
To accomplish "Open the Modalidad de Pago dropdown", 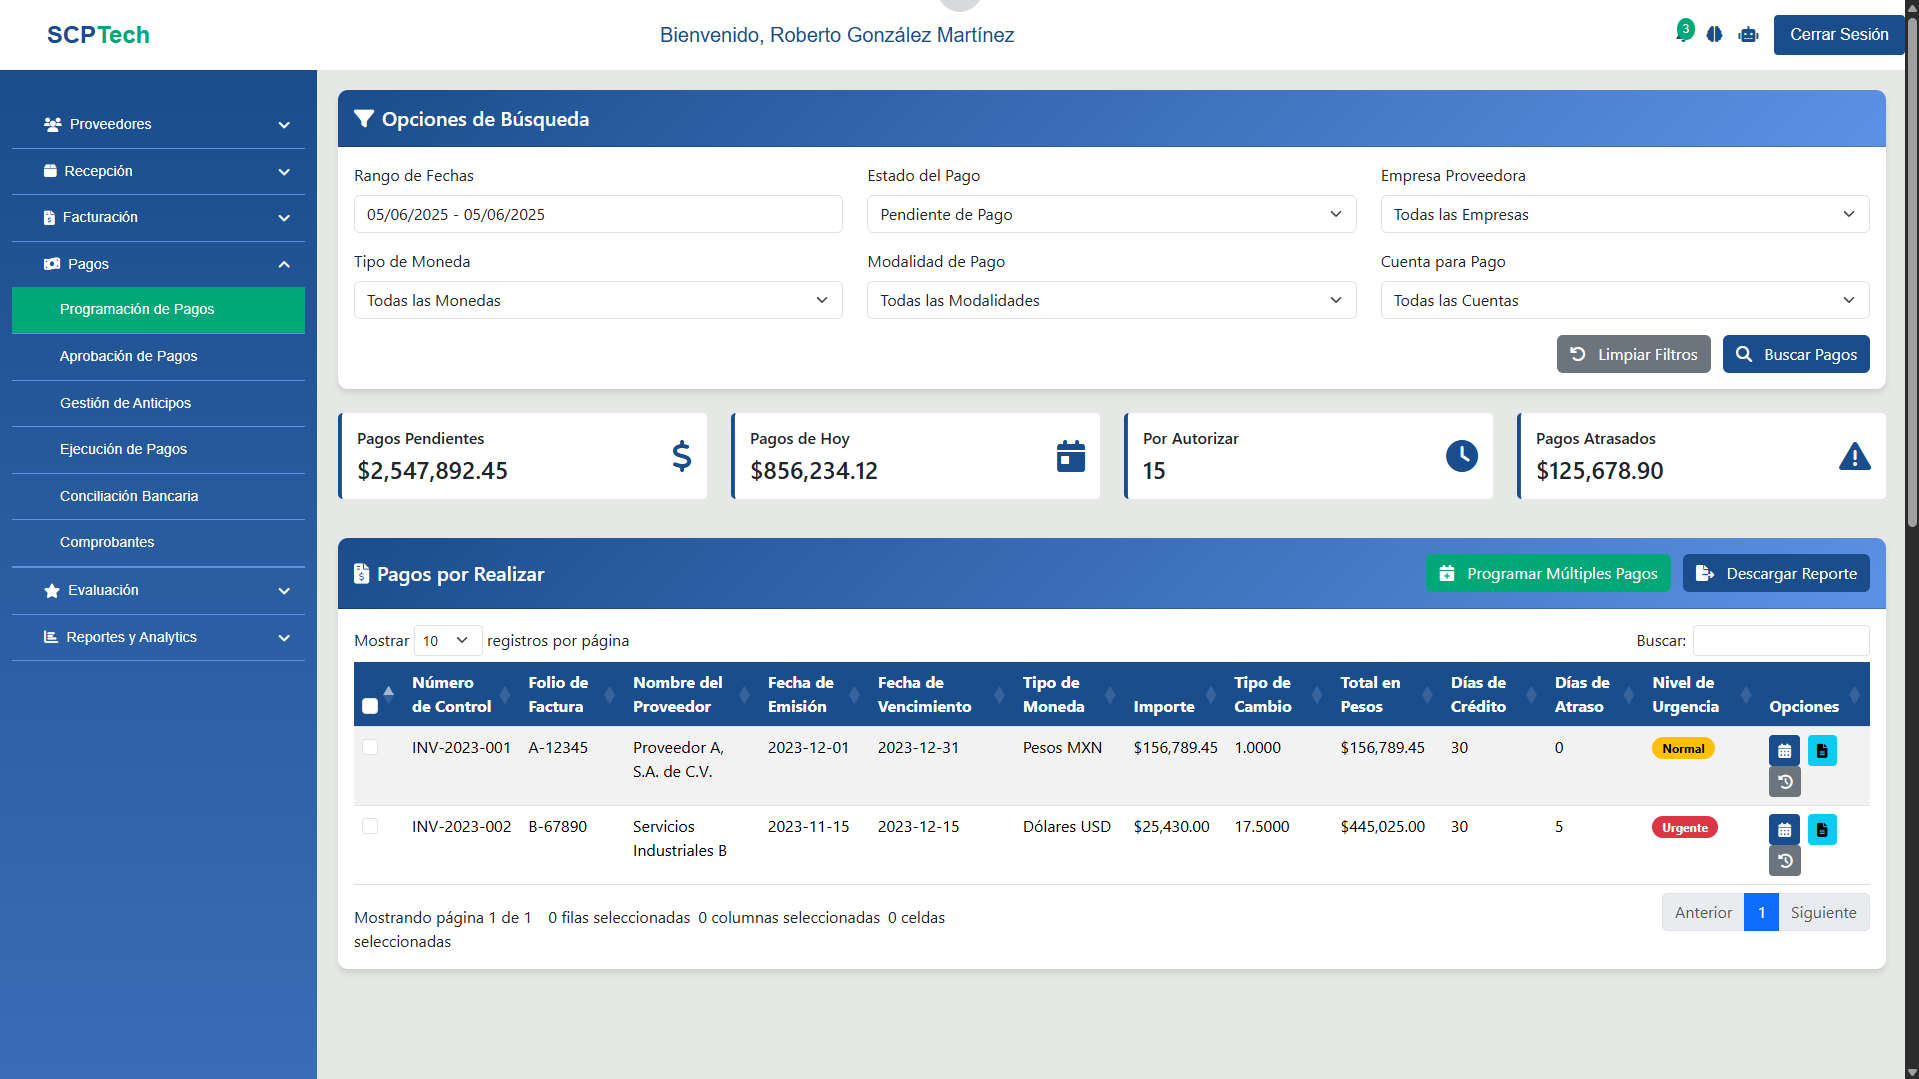I will tap(1111, 300).
